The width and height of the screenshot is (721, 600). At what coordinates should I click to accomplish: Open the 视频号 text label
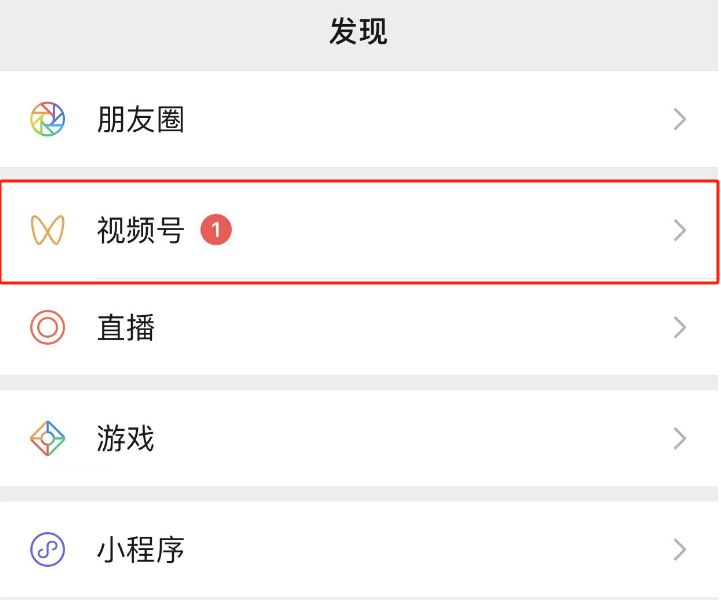[x=140, y=231]
